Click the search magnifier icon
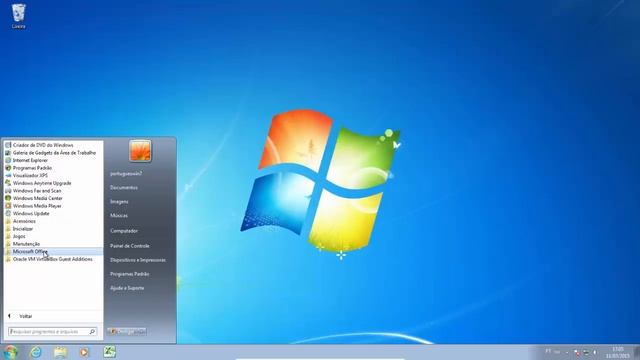The width and height of the screenshot is (640, 360). 92,331
